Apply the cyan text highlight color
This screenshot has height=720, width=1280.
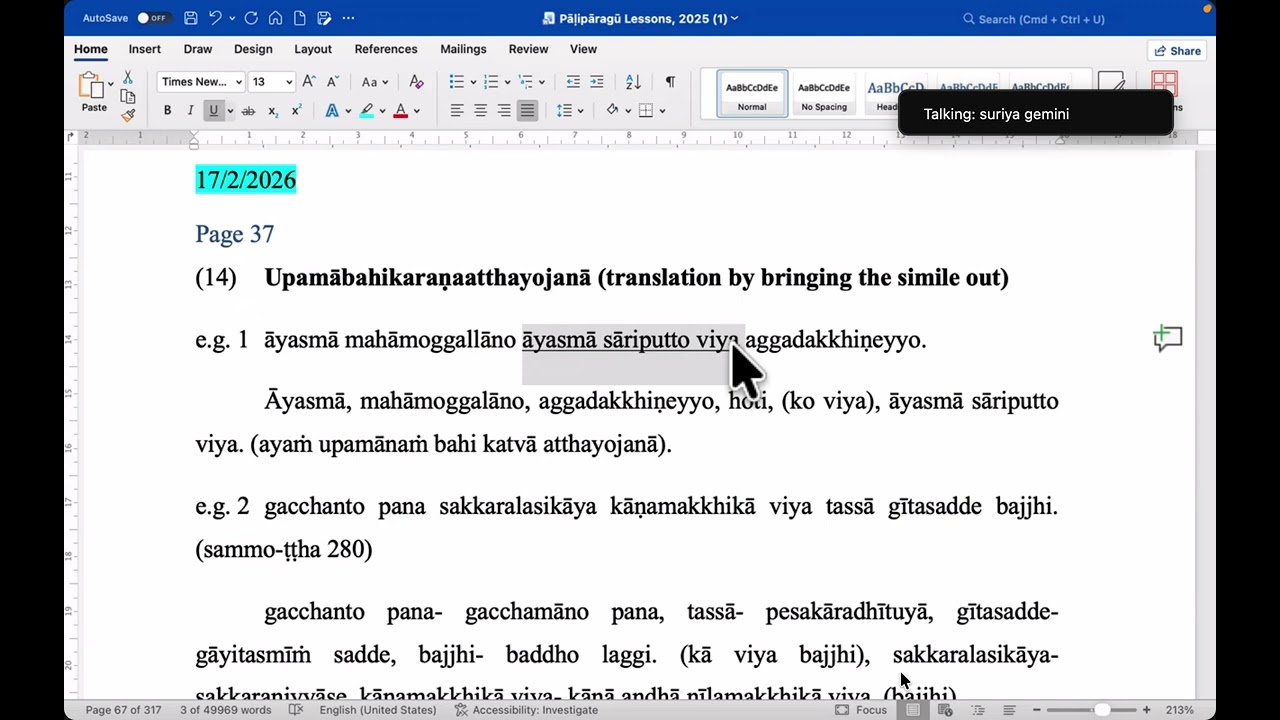point(367,110)
